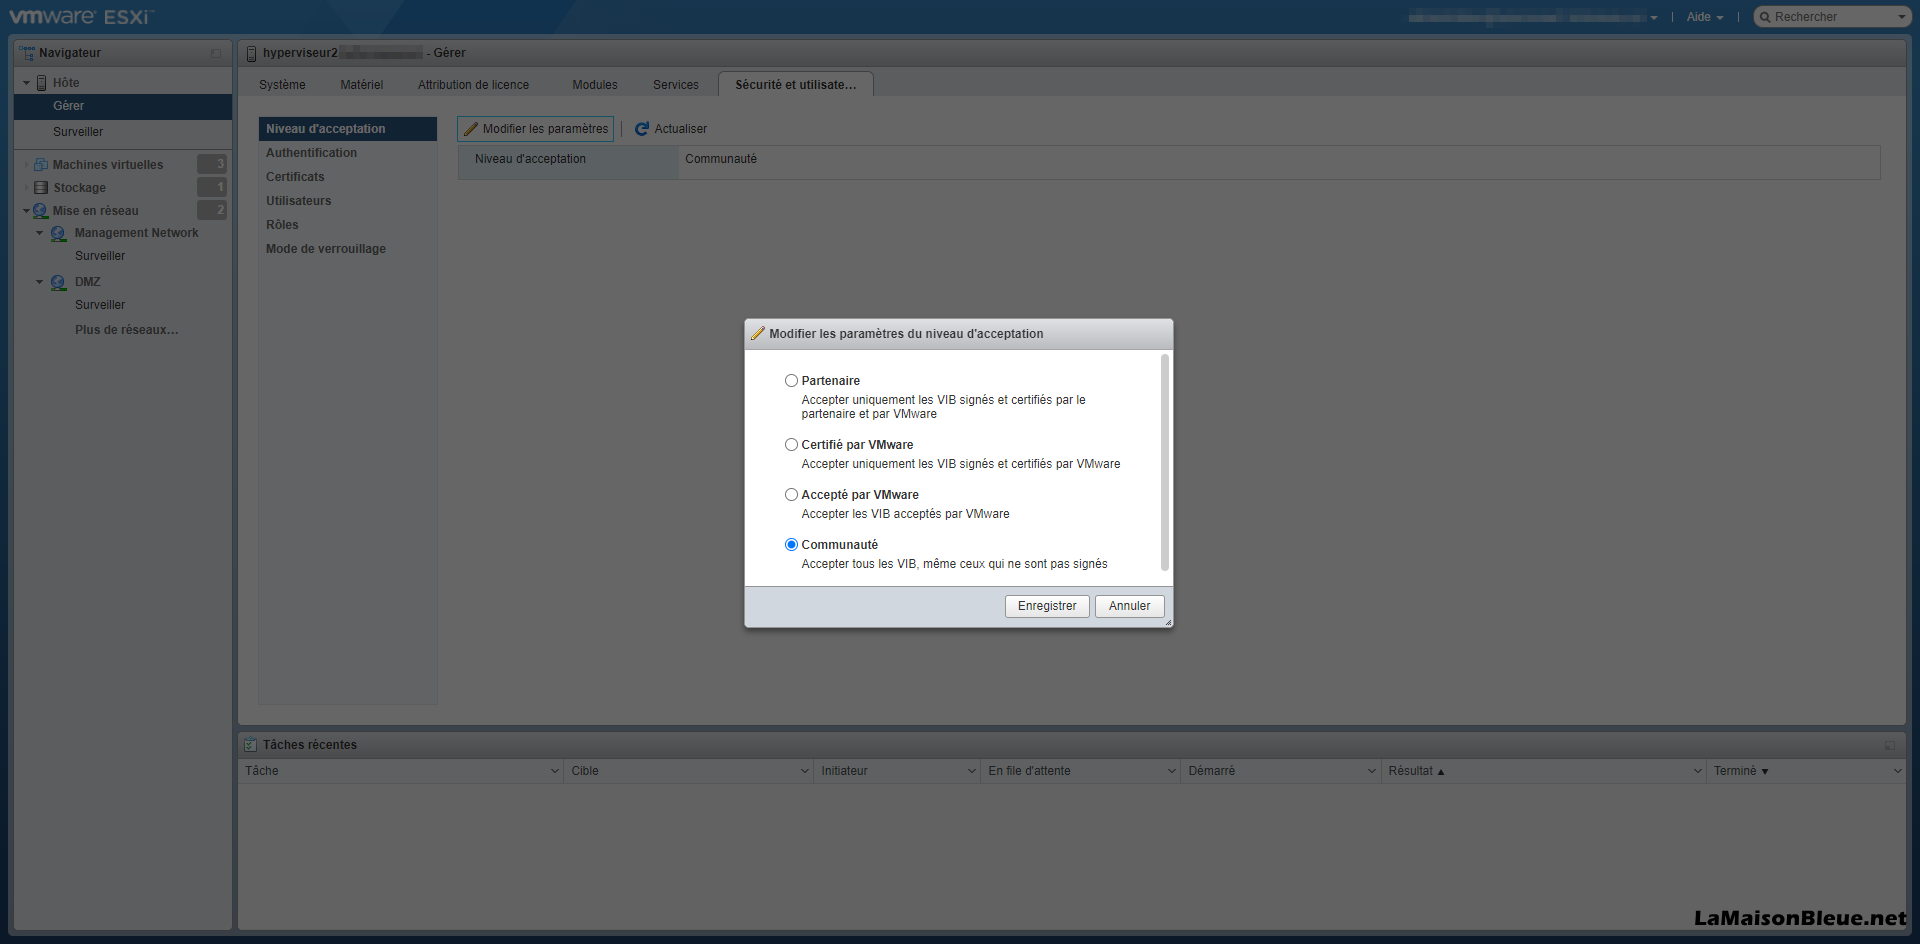Cancel the dialog with Annuler

(x=1129, y=606)
